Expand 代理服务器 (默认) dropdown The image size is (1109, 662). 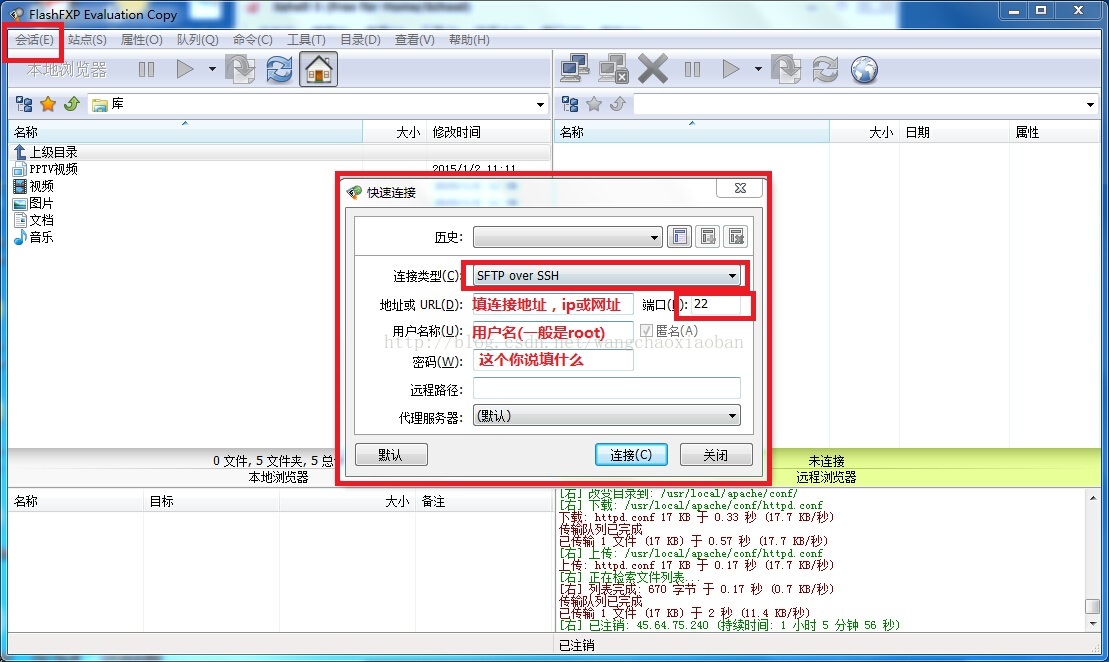click(607, 416)
